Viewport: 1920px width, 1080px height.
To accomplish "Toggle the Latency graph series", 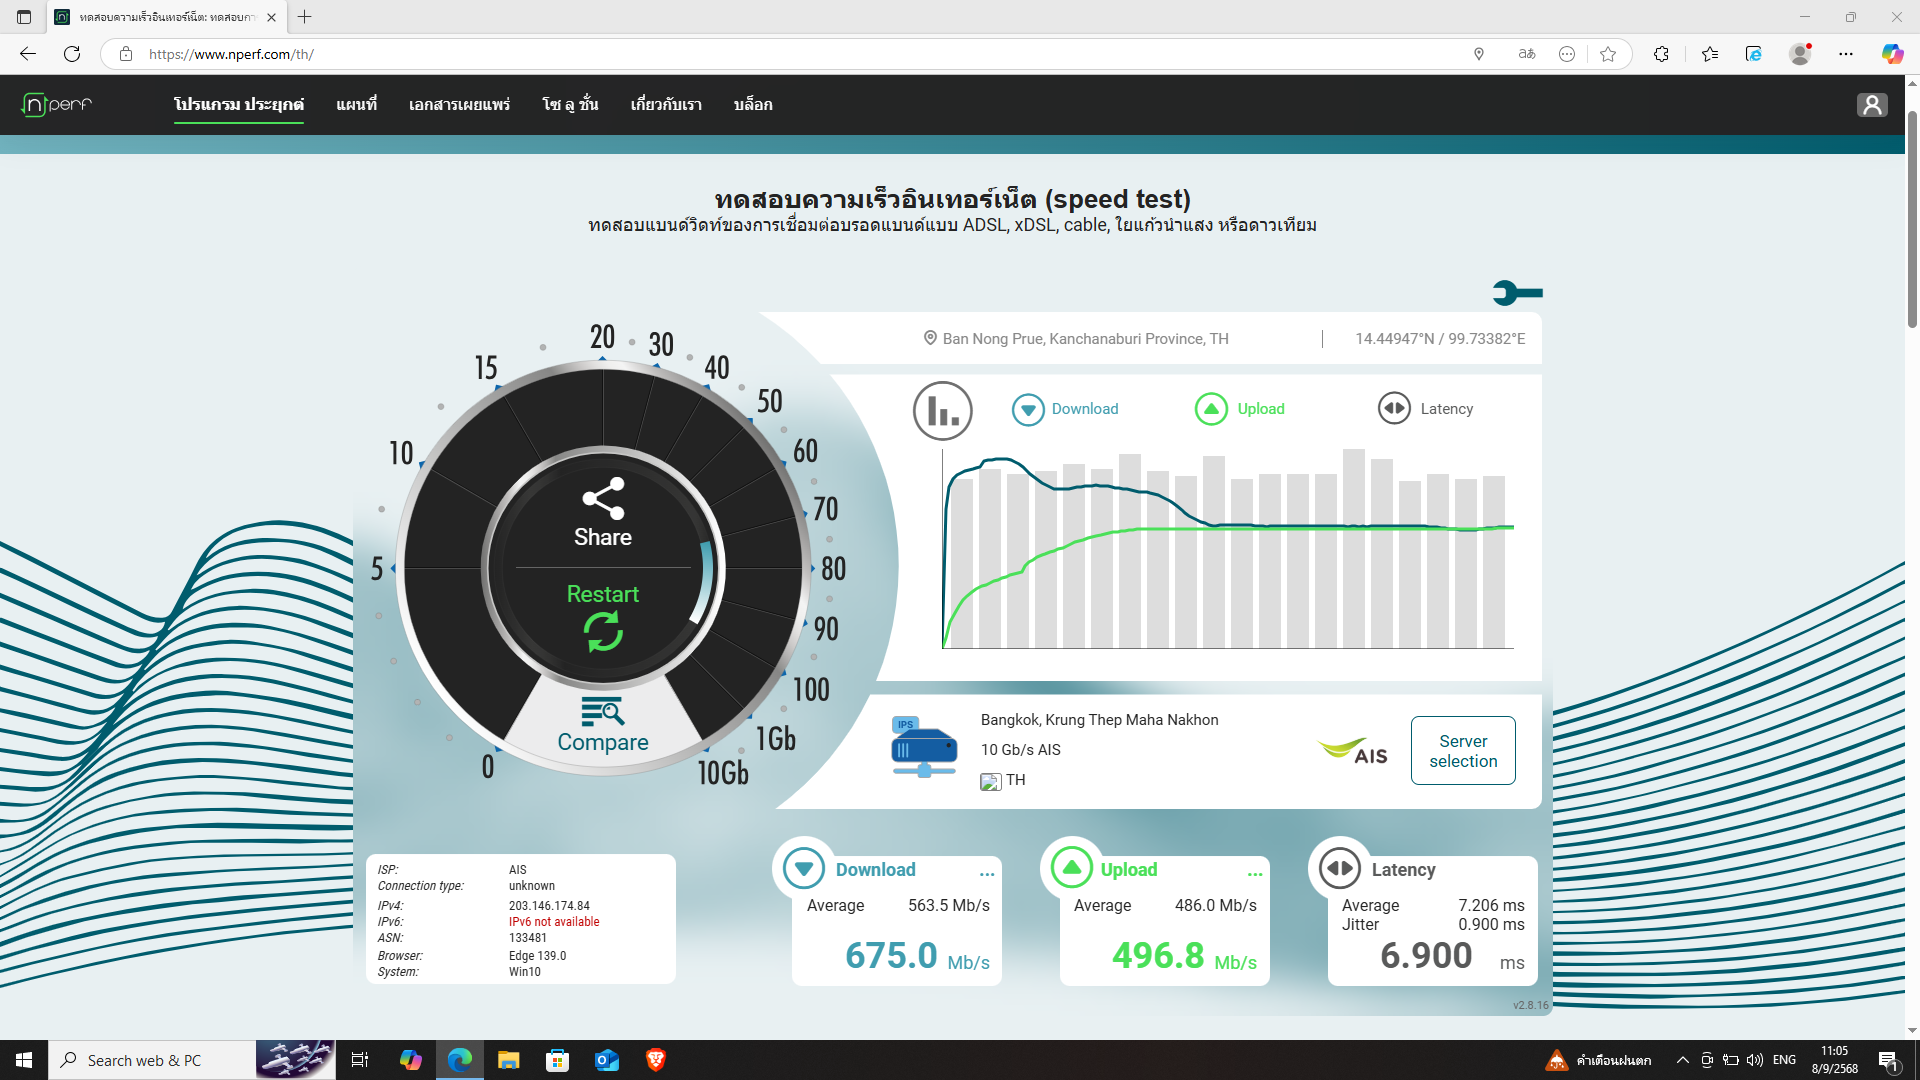I will click(1394, 409).
